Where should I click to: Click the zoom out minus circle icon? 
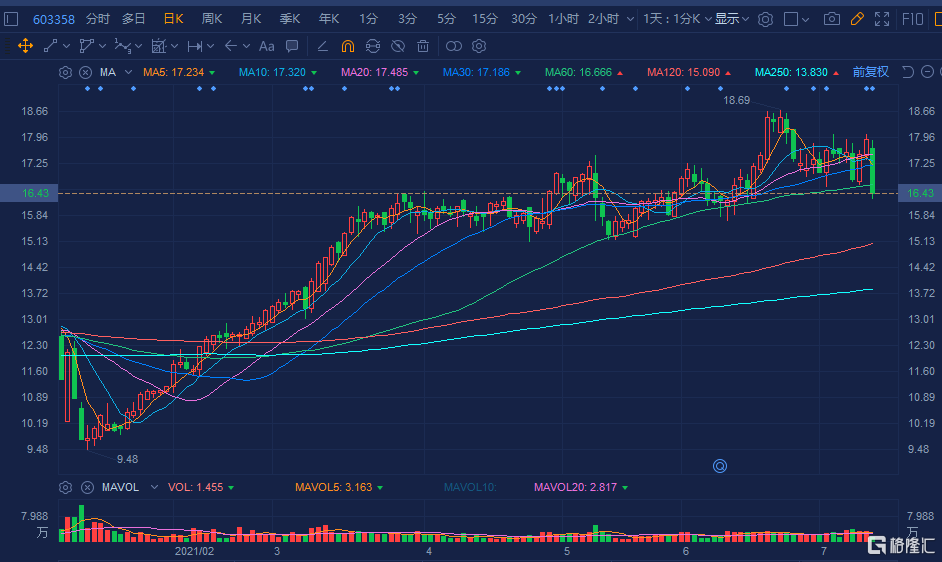coord(928,72)
